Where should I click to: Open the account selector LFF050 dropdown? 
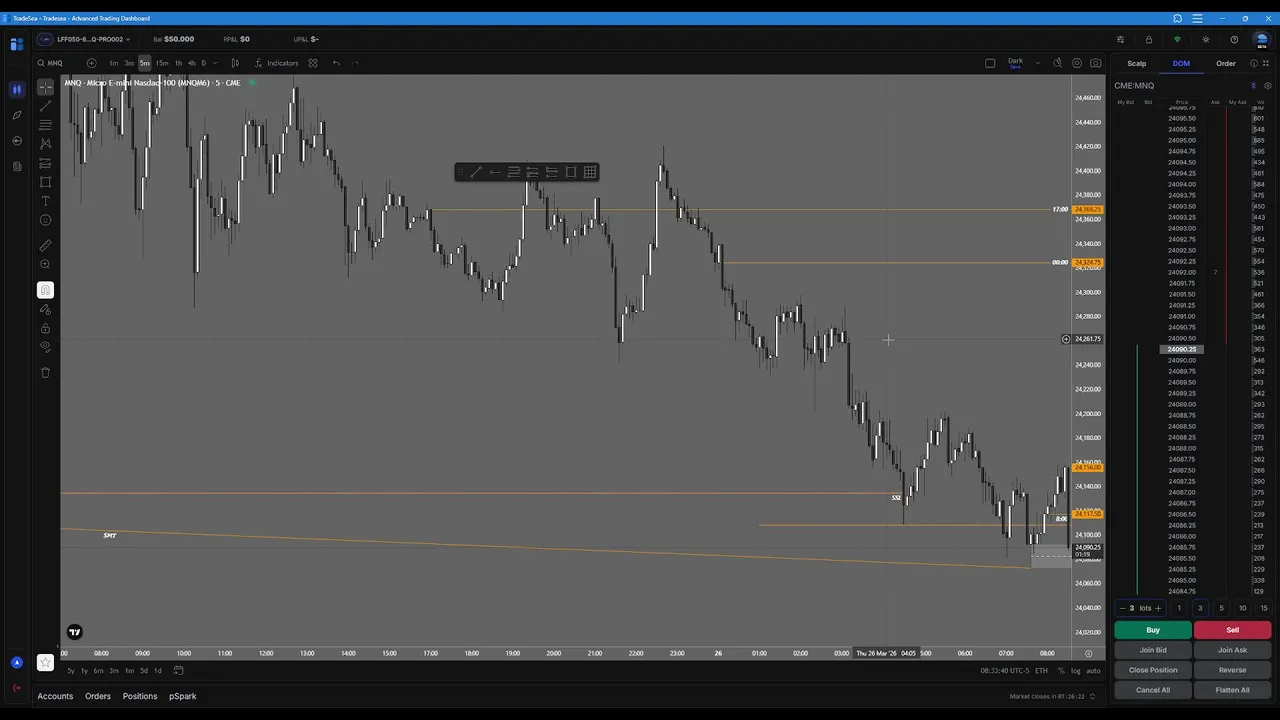click(x=85, y=39)
